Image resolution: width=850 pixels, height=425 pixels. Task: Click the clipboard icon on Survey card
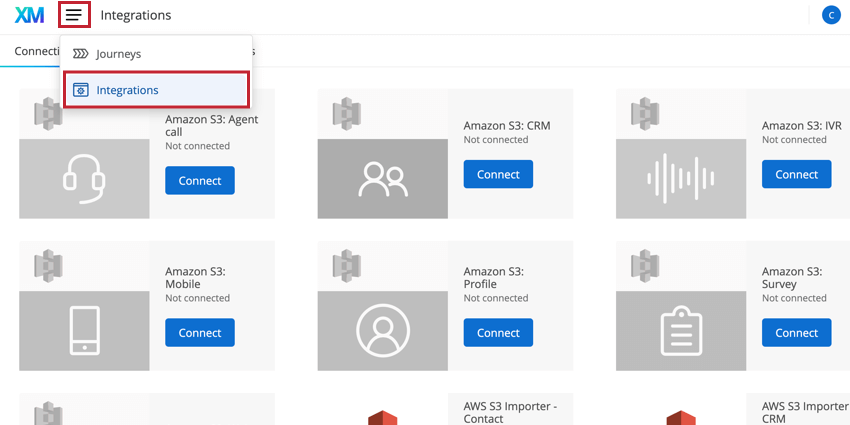coord(681,331)
